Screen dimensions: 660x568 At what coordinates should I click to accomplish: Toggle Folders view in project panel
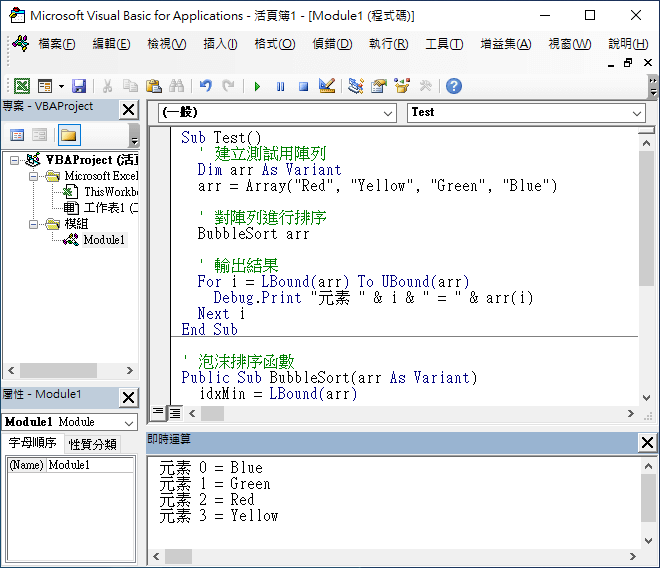click(x=69, y=135)
